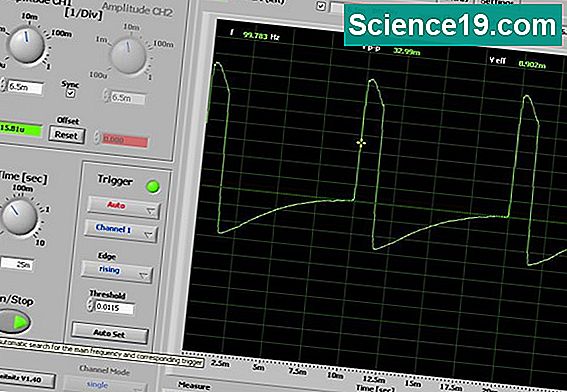Toggle the Sync checkbox

tap(71, 93)
